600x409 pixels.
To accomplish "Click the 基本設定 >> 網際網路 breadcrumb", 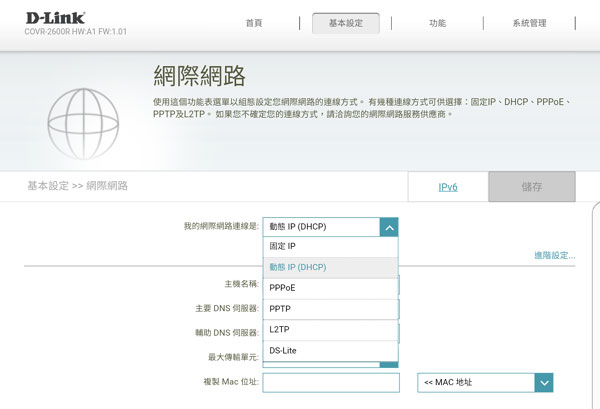I will point(77,186).
